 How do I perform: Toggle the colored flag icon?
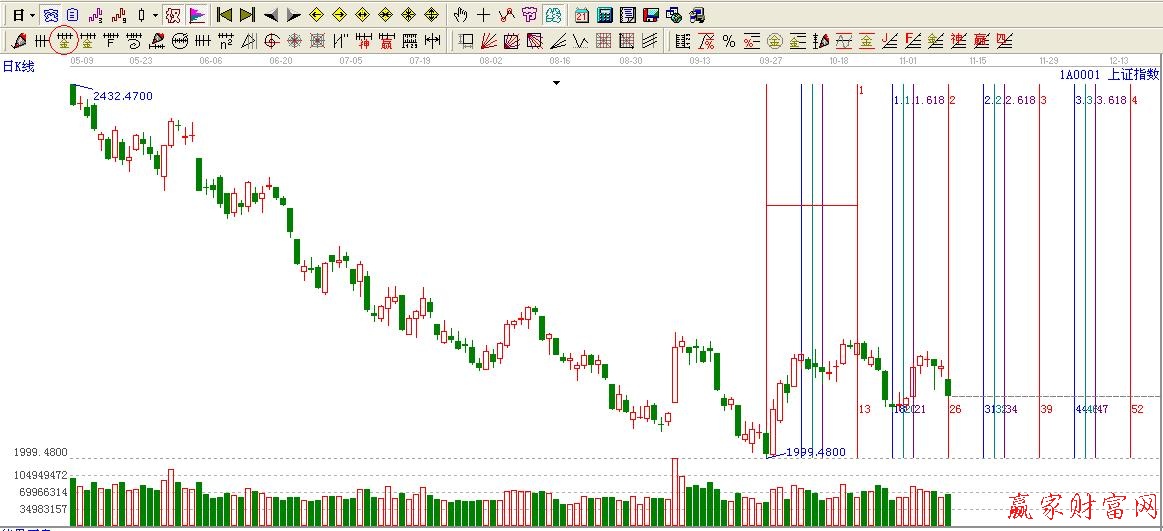(x=197, y=15)
